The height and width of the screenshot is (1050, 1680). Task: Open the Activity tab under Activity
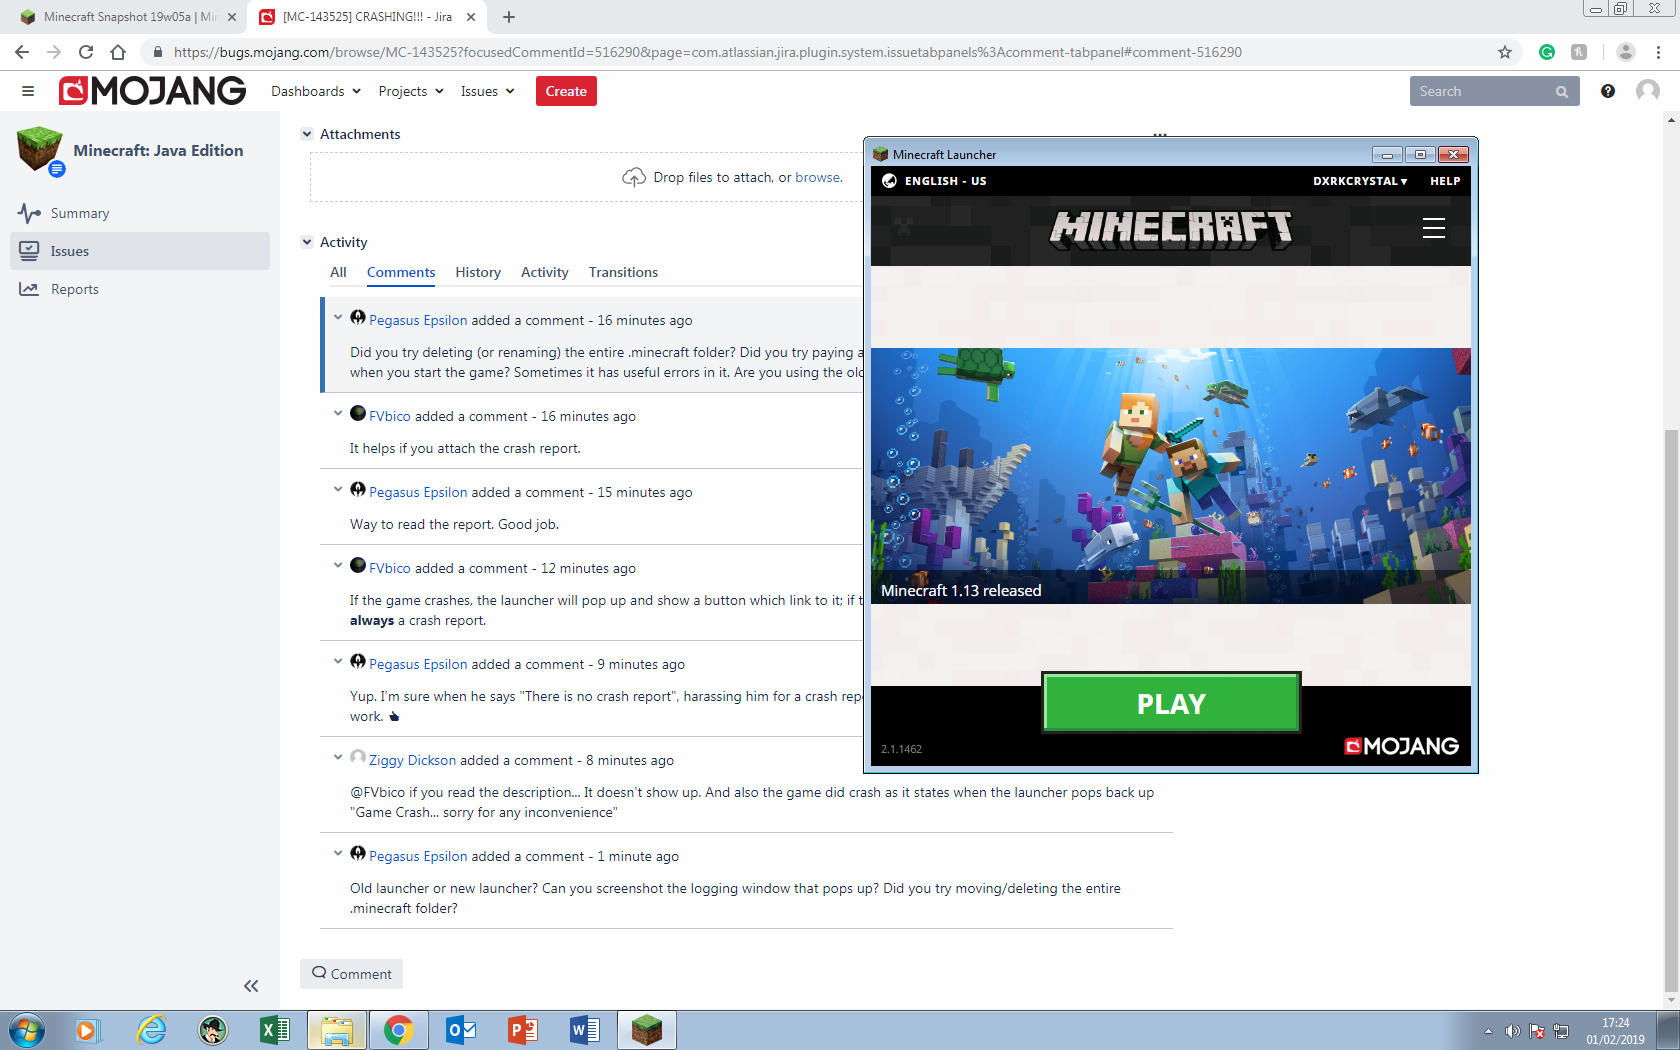pyautogui.click(x=544, y=272)
